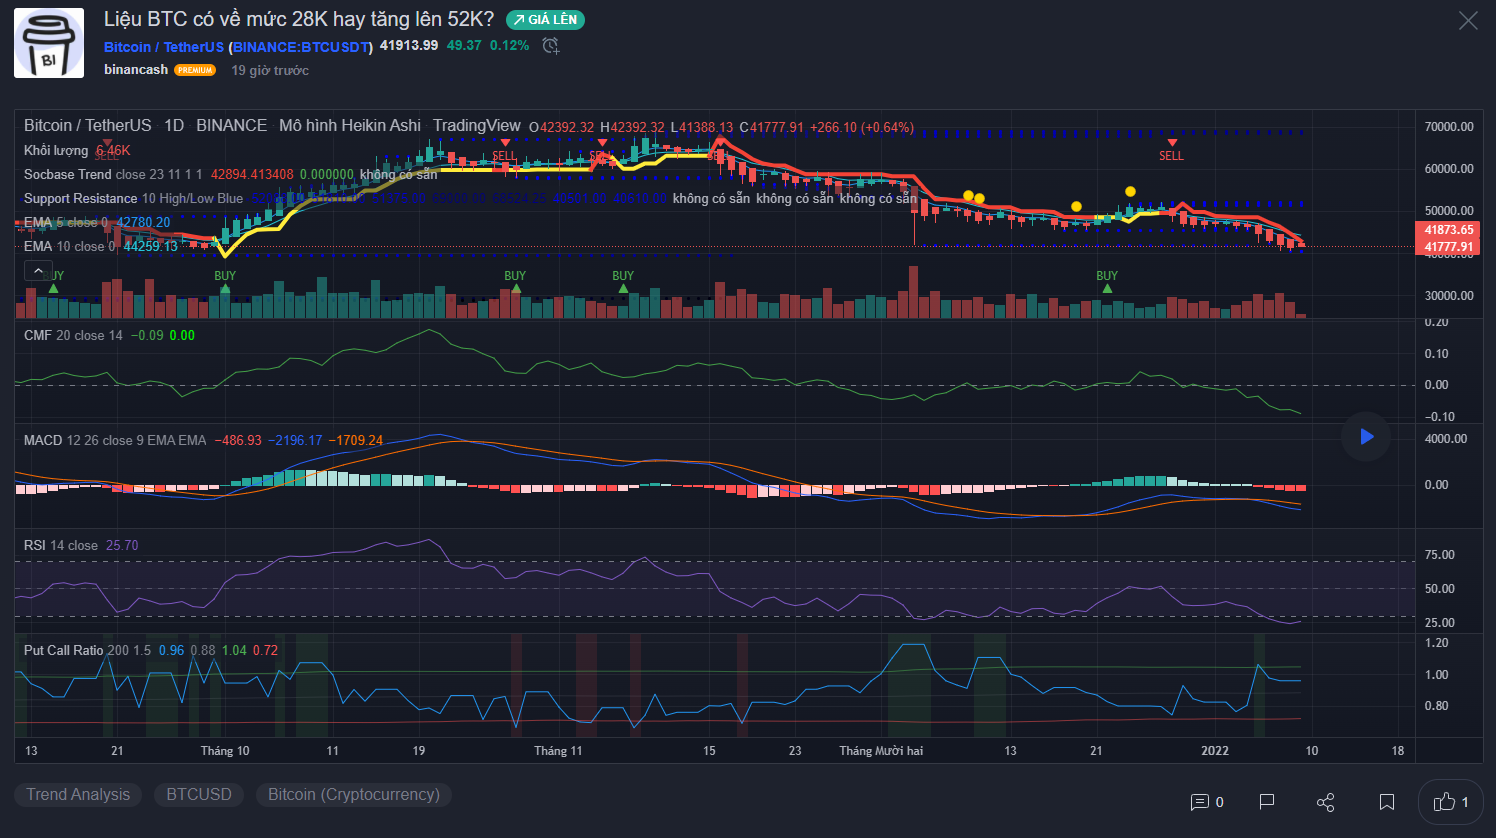Click the 19 giờ trước timestamp
Screen dimensions: 1496x838
(x=270, y=70)
